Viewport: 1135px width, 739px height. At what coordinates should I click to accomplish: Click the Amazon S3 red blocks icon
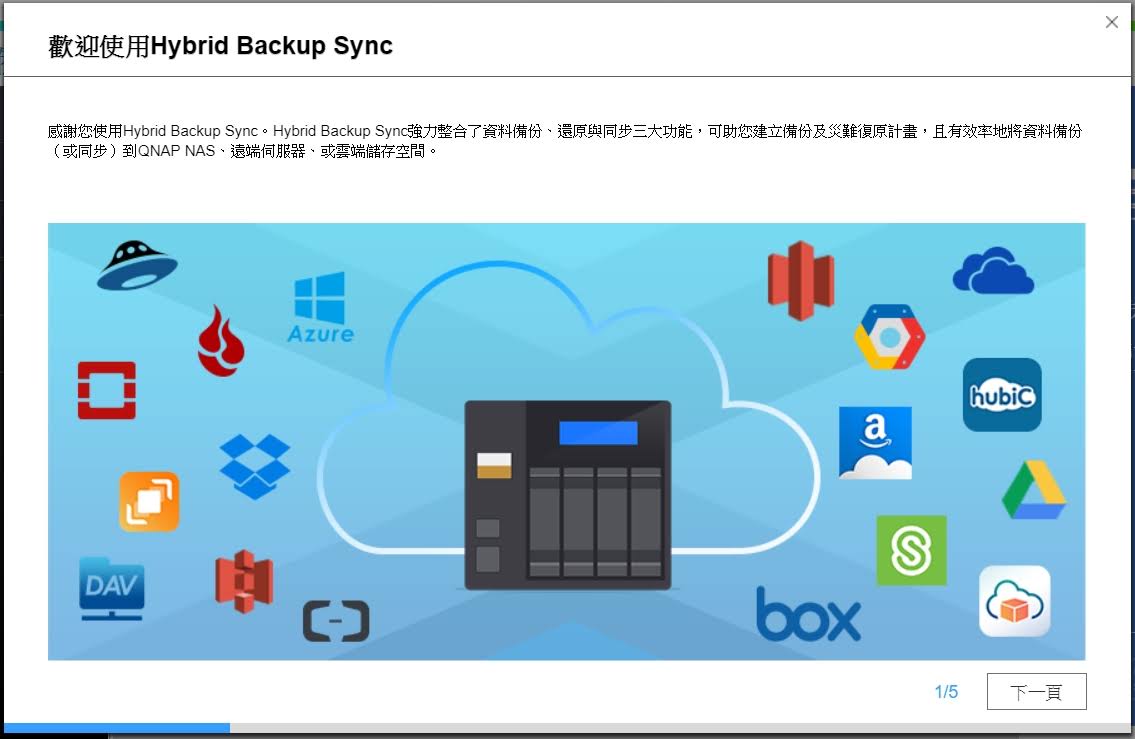(x=244, y=581)
